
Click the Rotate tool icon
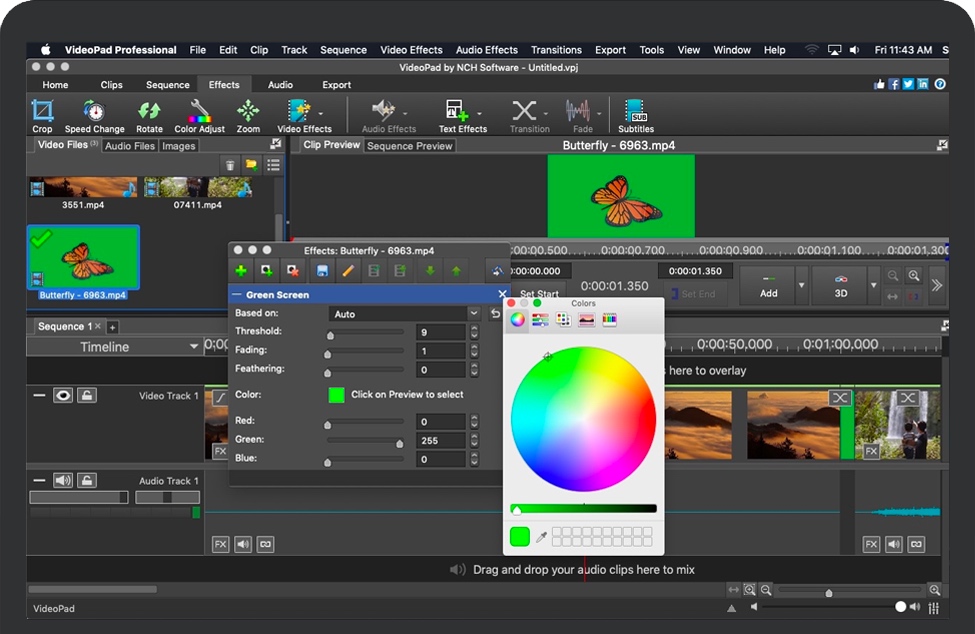[149, 114]
